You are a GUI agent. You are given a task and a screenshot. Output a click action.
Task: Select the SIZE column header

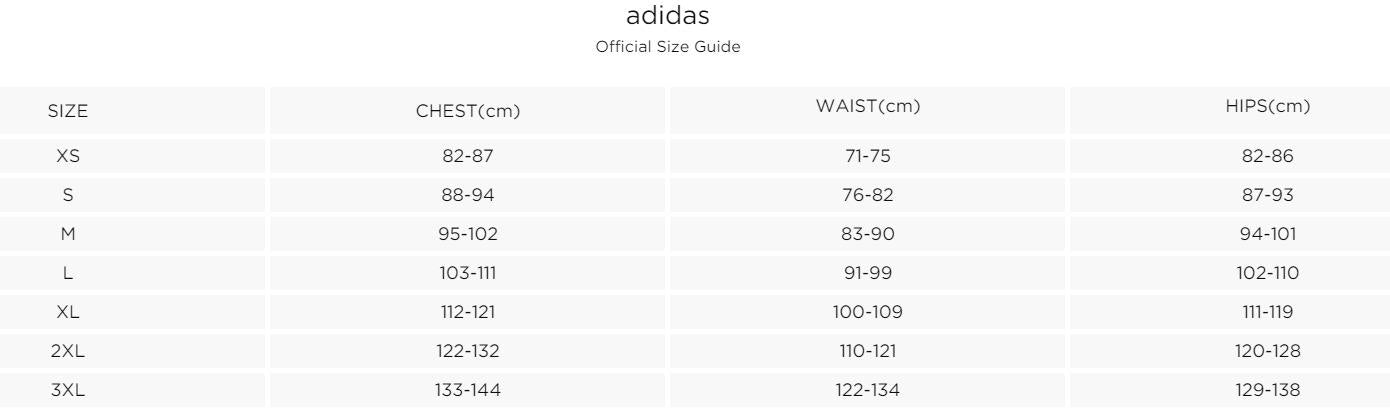pos(68,112)
